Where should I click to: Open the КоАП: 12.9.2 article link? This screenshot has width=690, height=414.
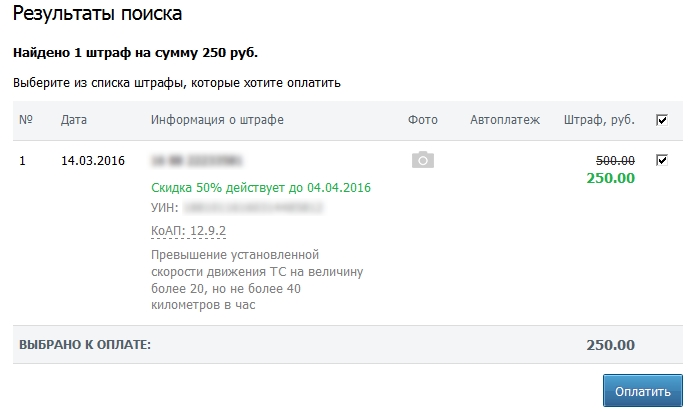[x=188, y=231]
